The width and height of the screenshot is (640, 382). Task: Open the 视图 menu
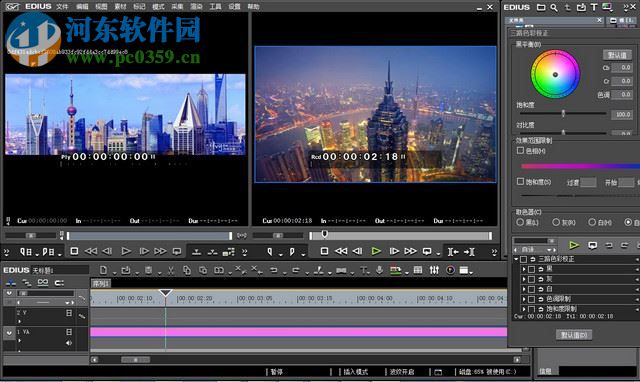pyautogui.click(x=101, y=7)
